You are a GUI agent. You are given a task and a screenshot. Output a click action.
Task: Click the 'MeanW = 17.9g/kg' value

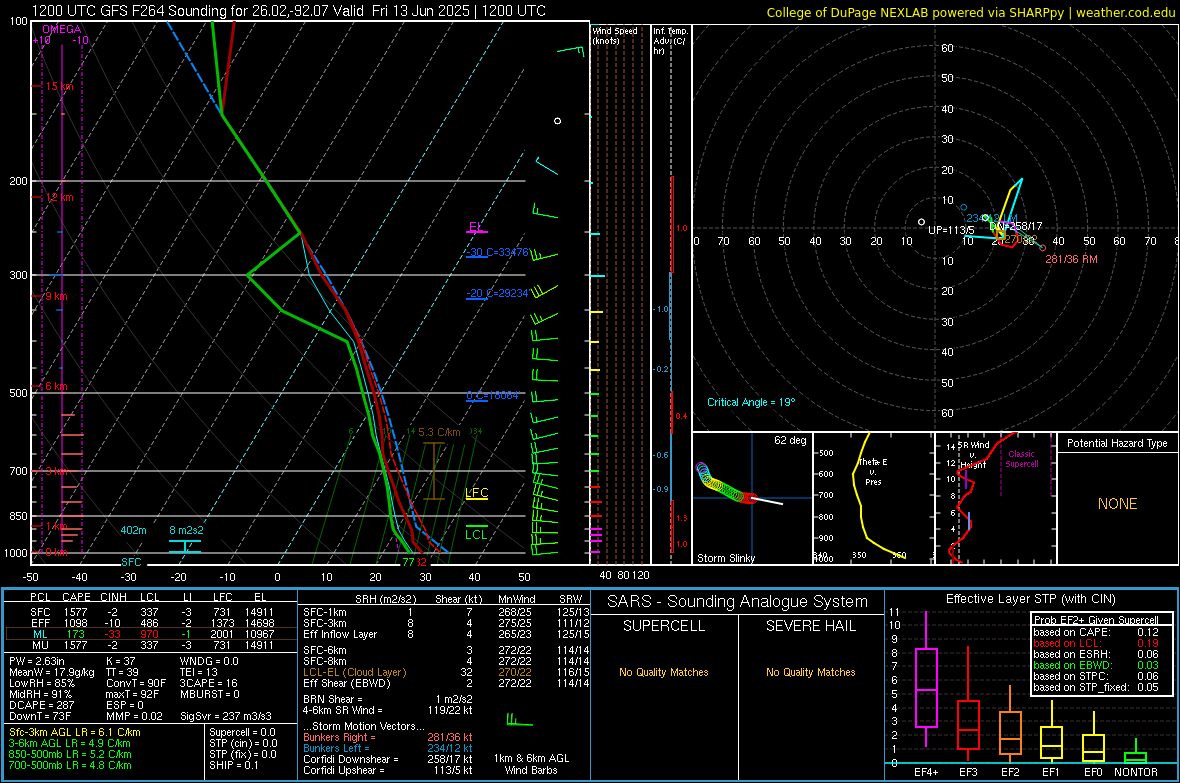[52, 672]
